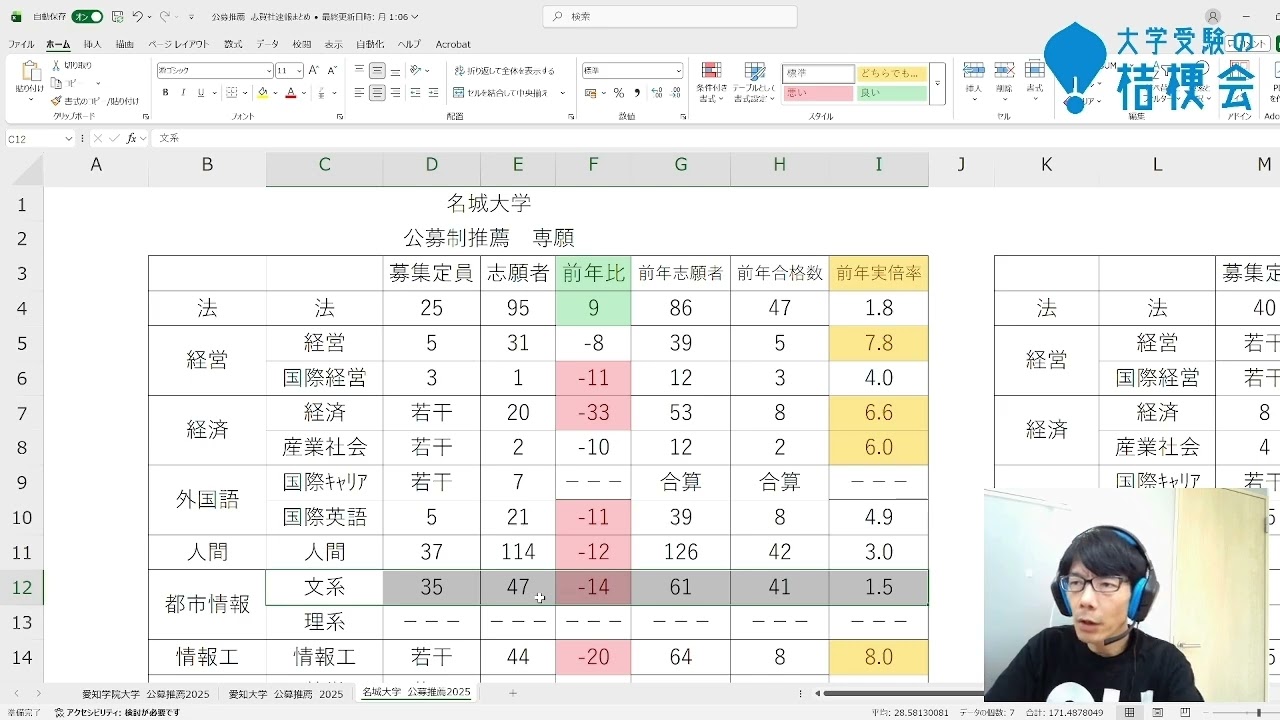Click the accounting currency format icon
1280x720 pixels.
pyautogui.click(x=590, y=93)
